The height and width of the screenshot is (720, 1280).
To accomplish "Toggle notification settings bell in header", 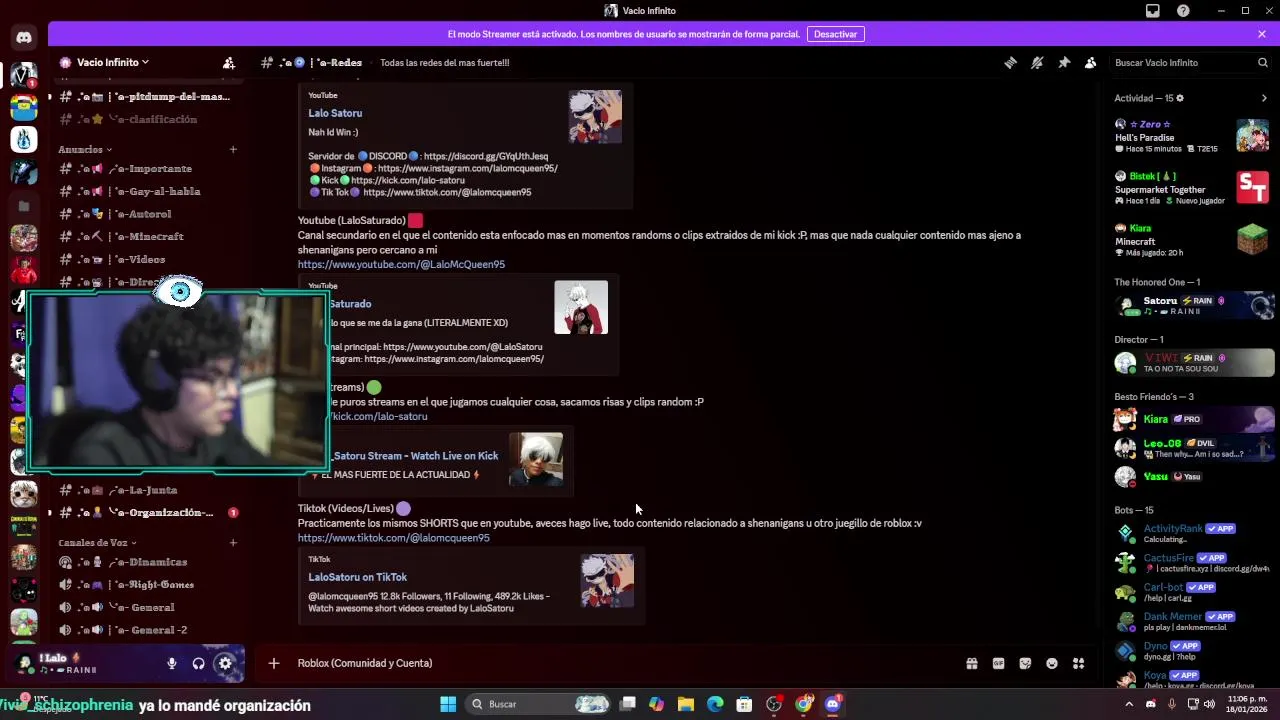I will [x=1037, y=62].
